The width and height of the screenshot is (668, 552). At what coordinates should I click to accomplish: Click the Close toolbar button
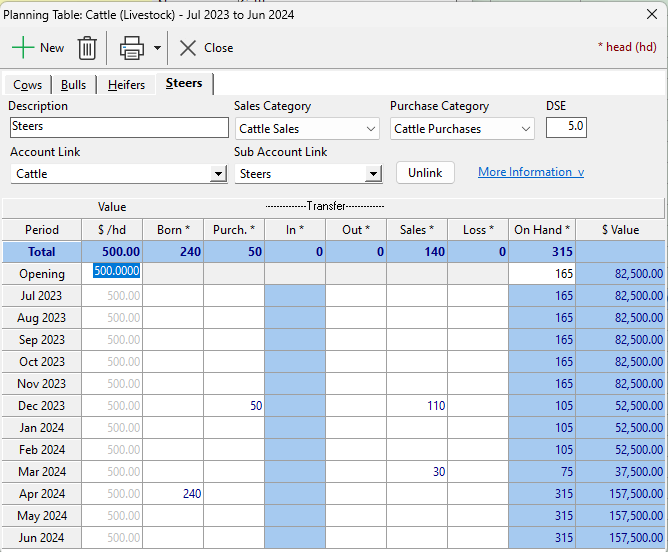pyautogui.click(x=206, y=48)
